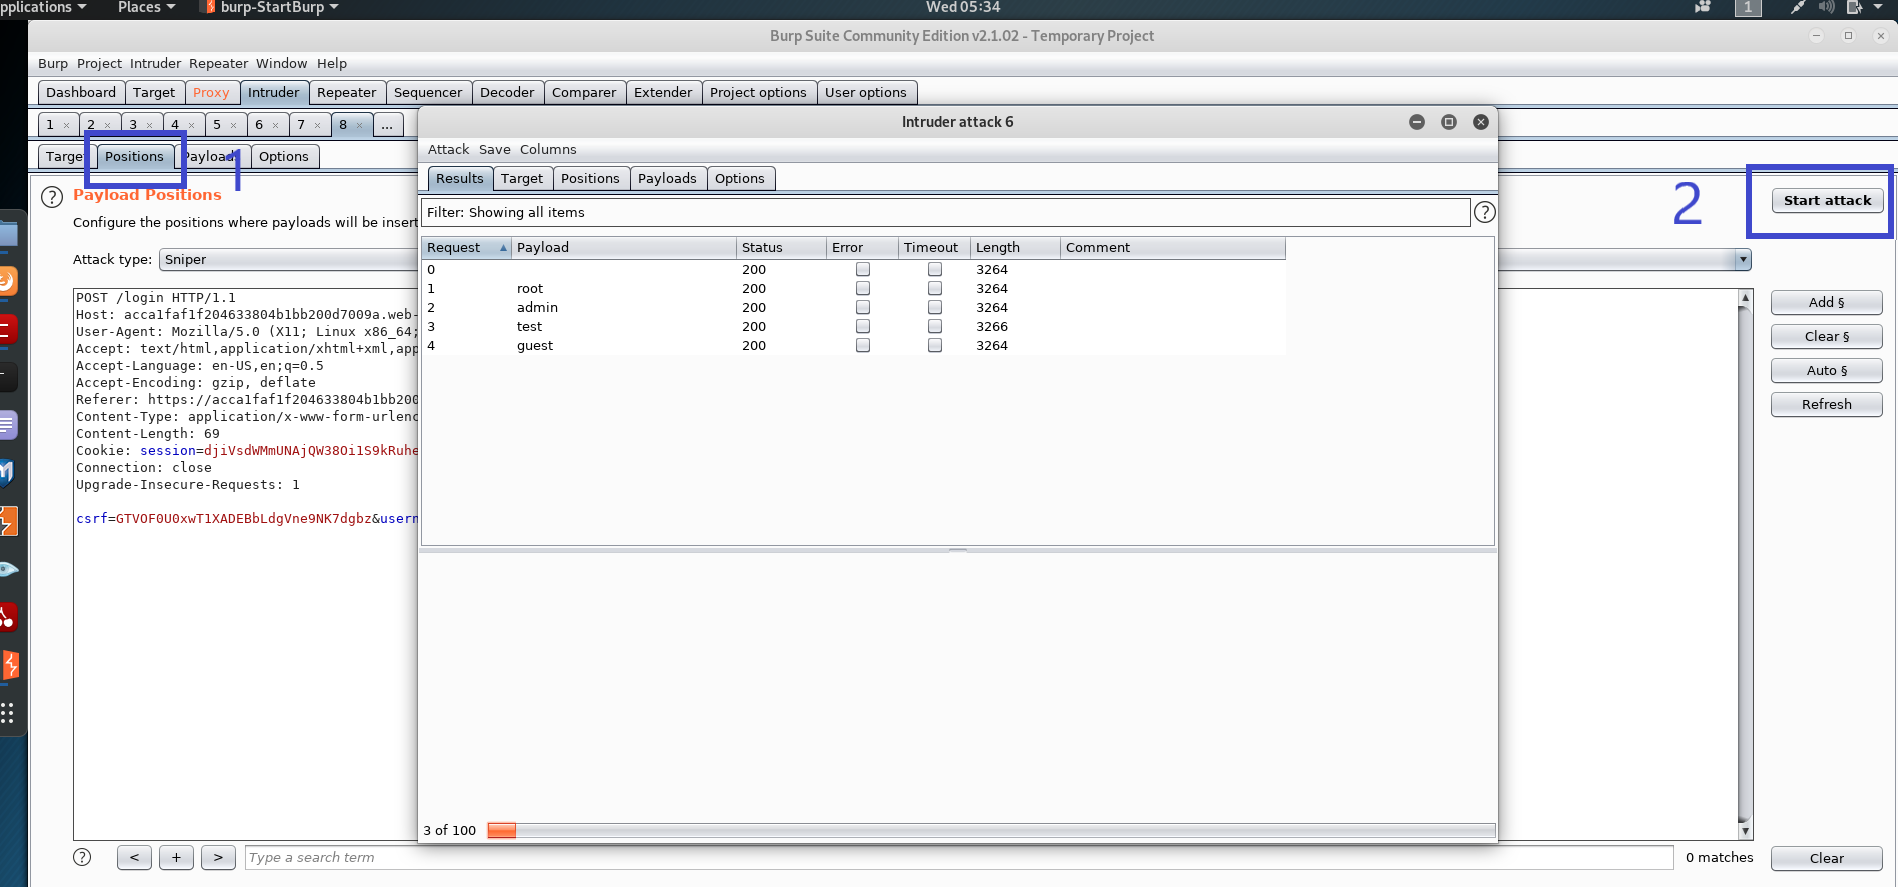The height and width of the screenshot is (887, 1898).
Task: Click the scrollbar down arrow in editor
Action: click(1745, 831)
